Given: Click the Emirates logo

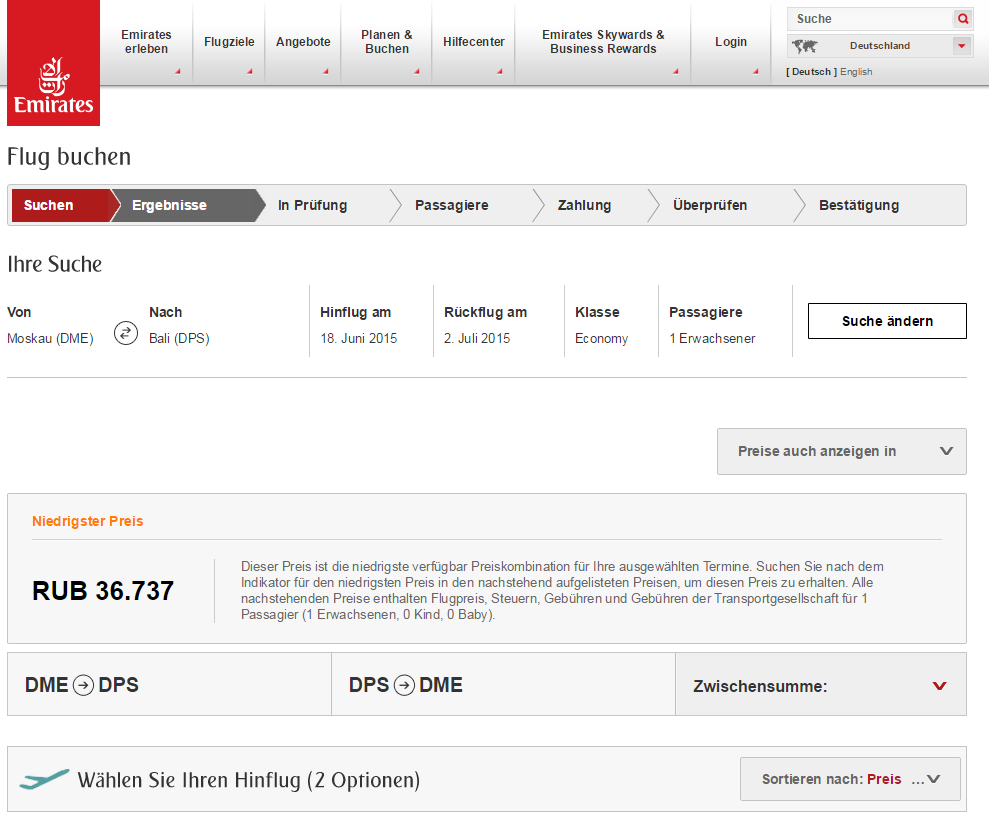Looking at the screenshot, I should [54, 63].
